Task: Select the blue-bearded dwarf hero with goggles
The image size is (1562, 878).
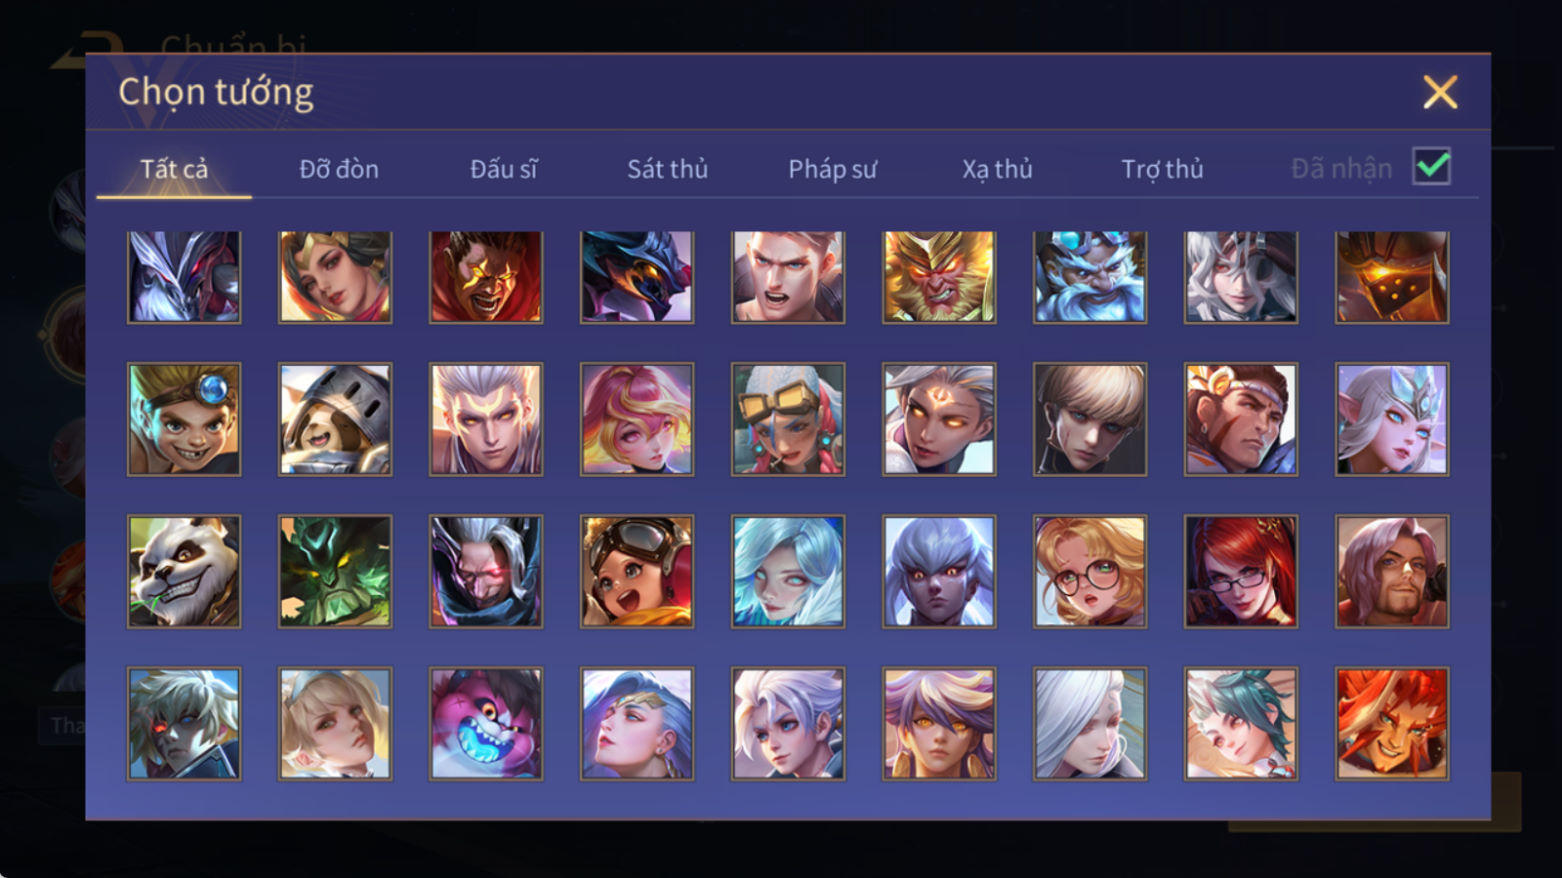Action: pyautogui.click(x=1090, y=277)
